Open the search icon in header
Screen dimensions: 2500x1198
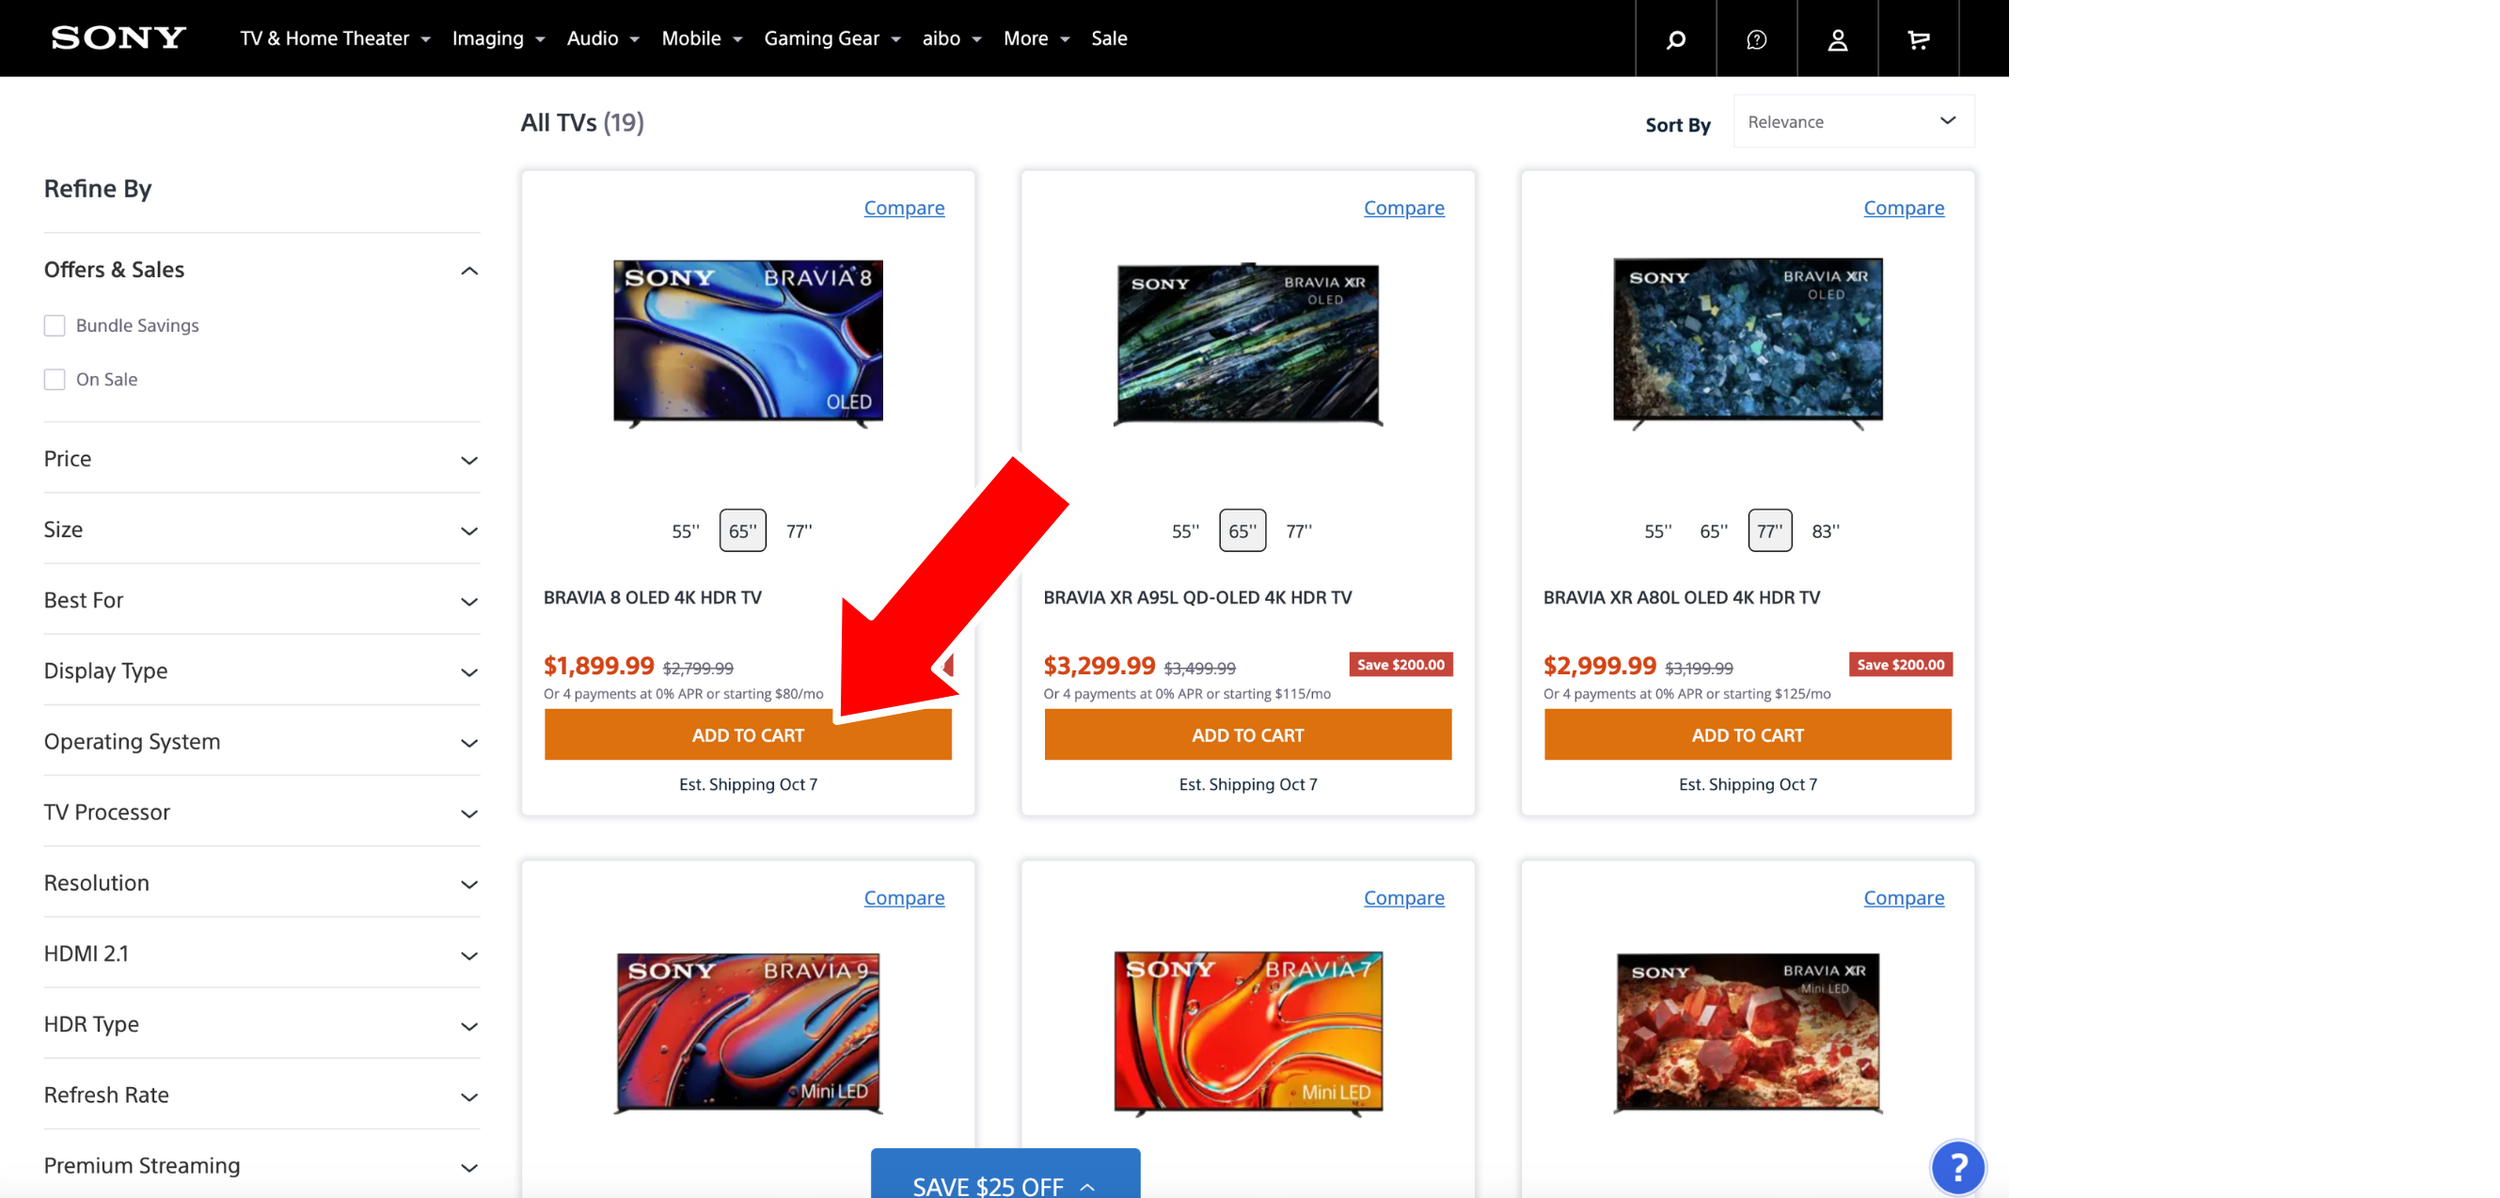coord(1676,39)
